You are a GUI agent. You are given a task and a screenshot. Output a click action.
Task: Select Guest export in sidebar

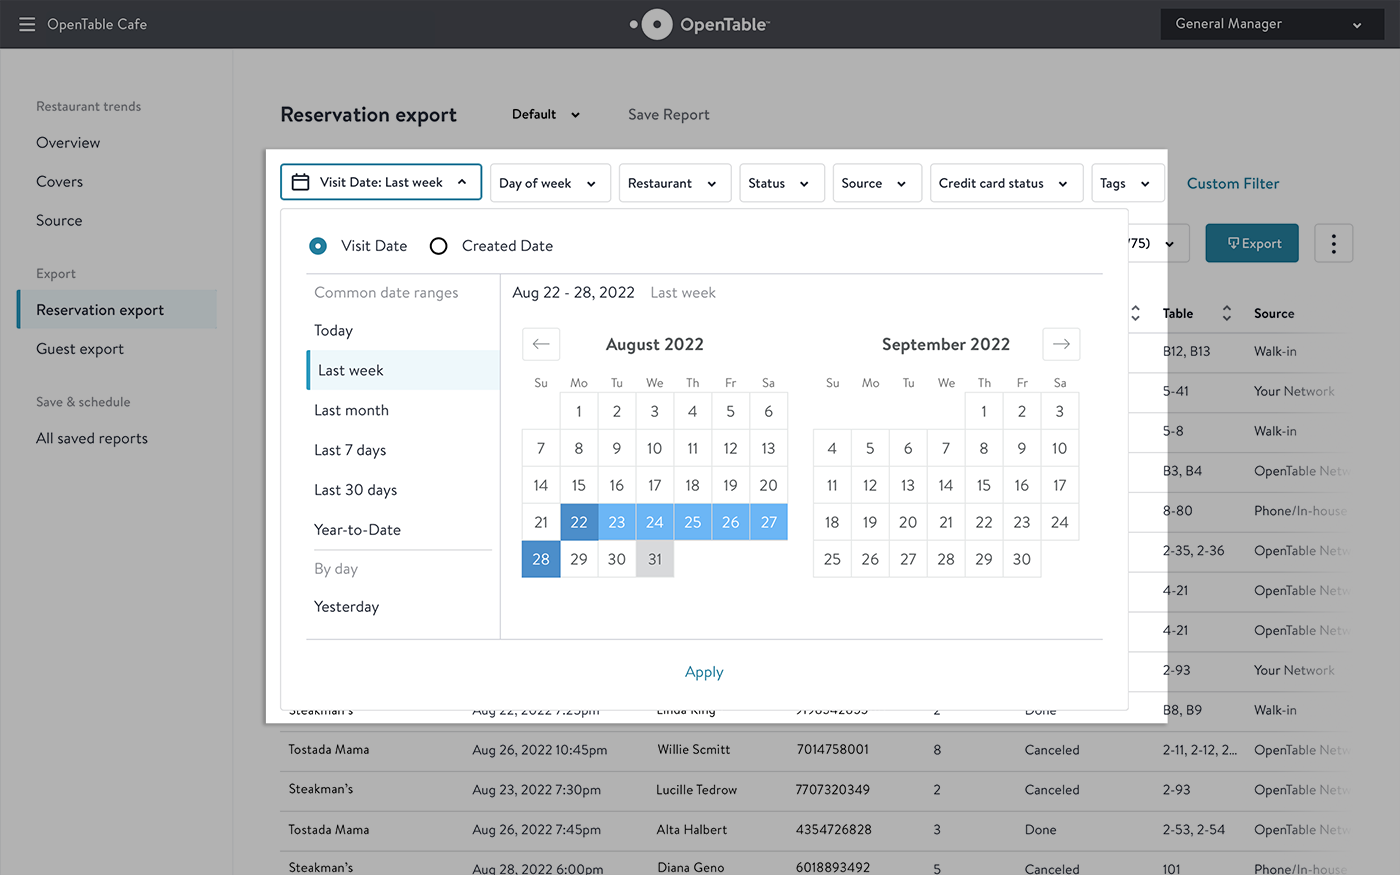[x=80, y=349]
